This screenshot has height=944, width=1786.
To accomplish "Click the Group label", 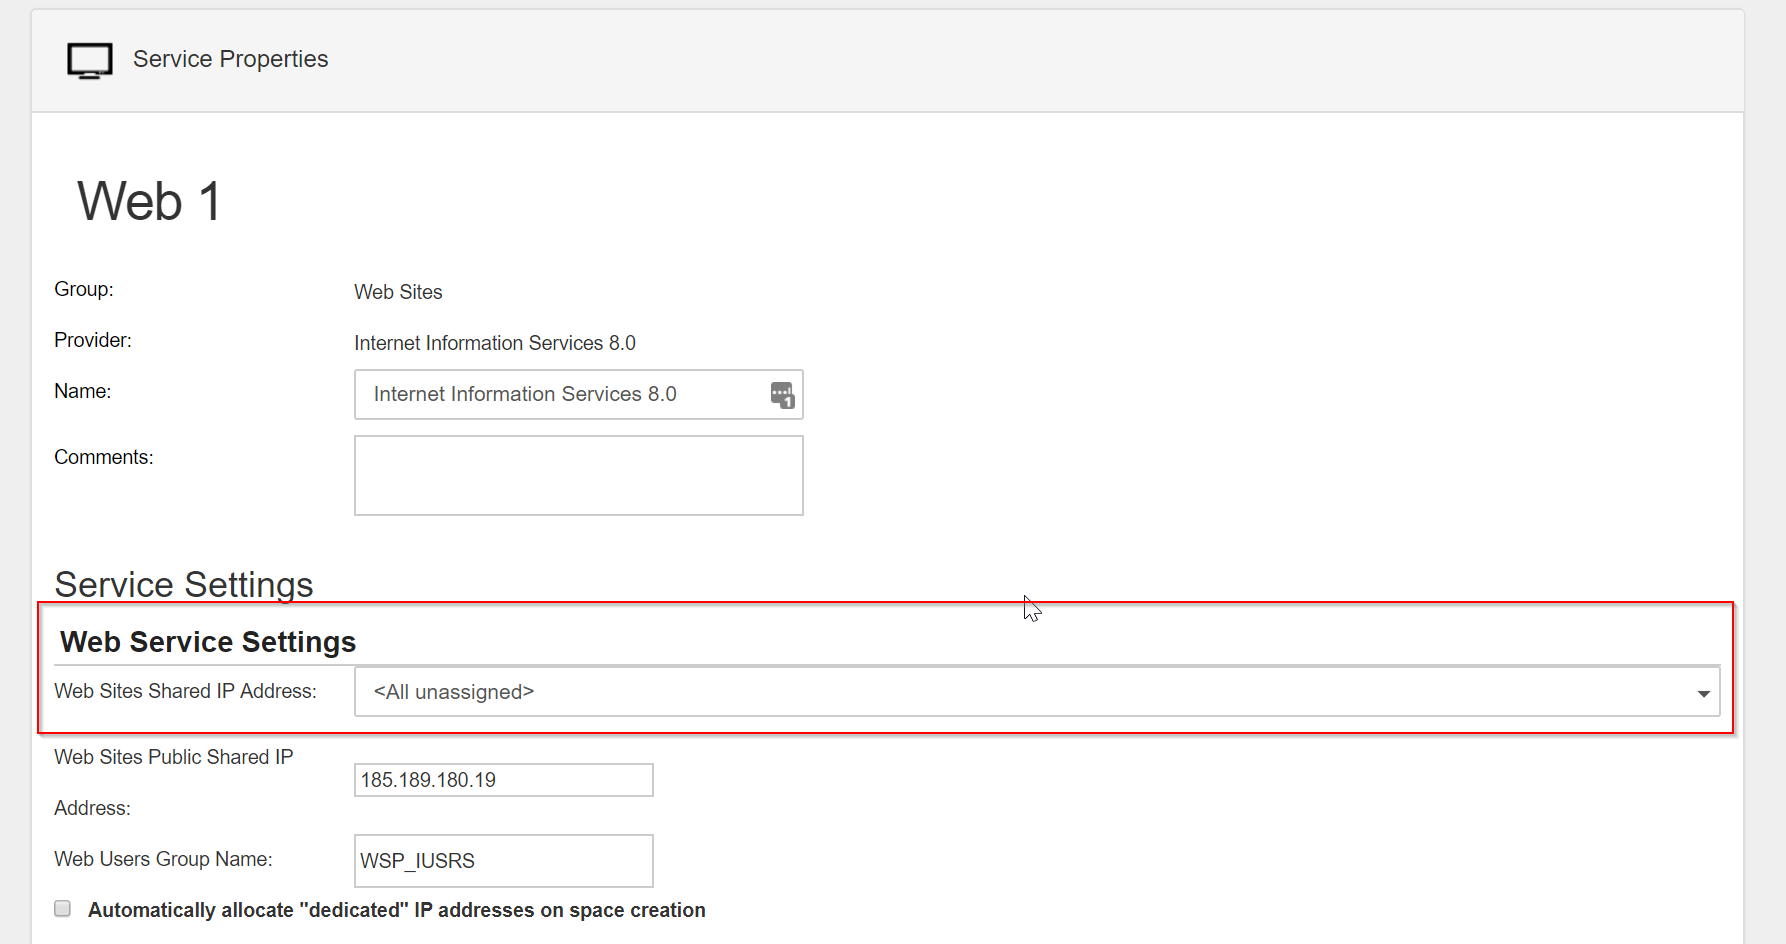I will tap(84, 289).
